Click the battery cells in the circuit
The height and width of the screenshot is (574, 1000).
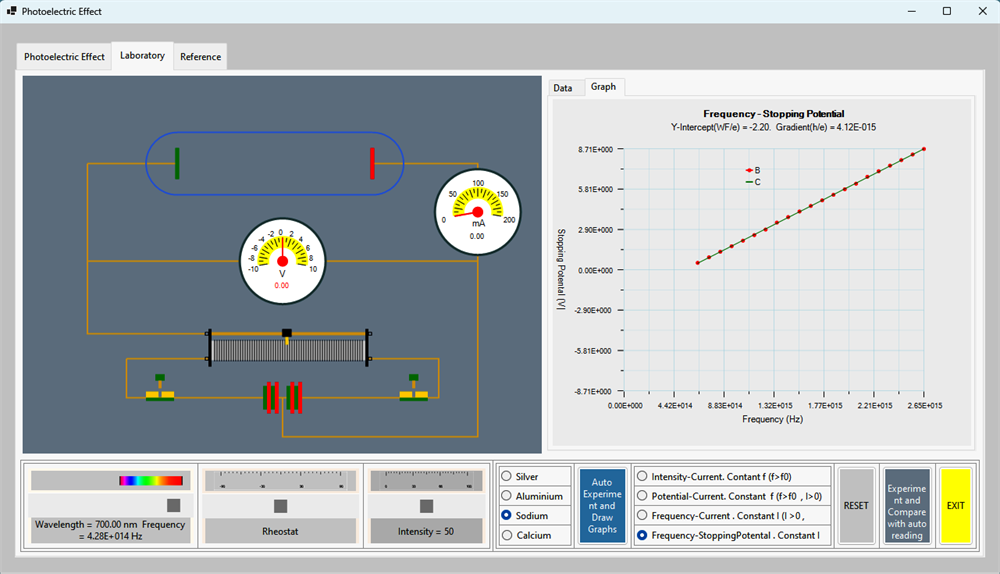coord(283,398)
